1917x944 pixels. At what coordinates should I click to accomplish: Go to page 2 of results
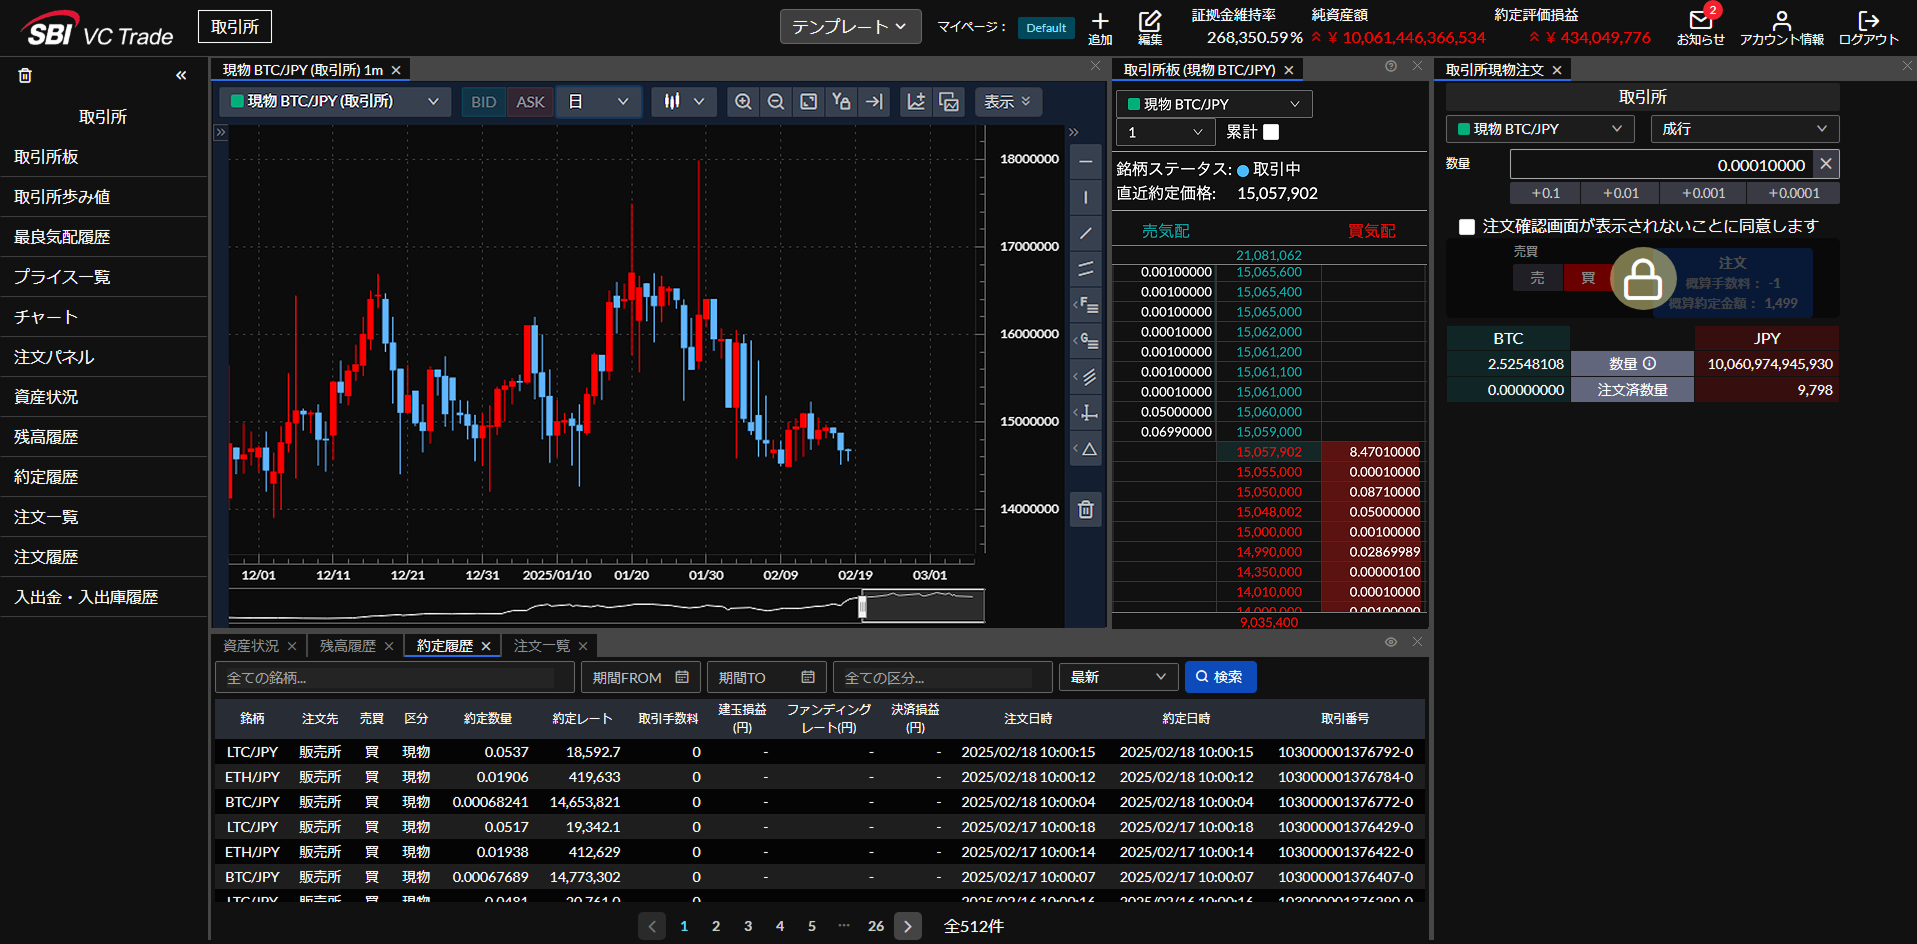(716, 926)
